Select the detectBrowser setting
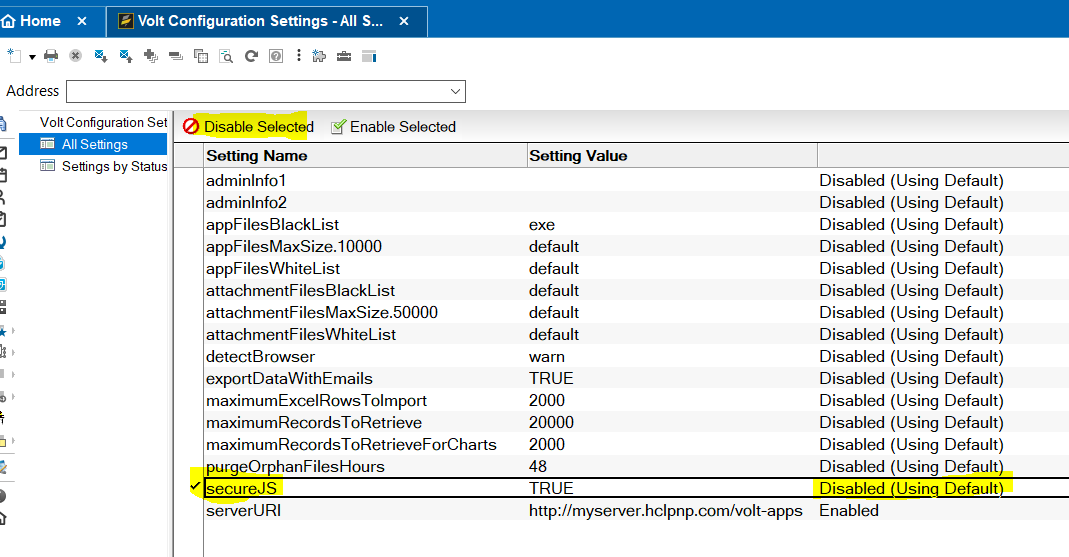 pos(260,356)
